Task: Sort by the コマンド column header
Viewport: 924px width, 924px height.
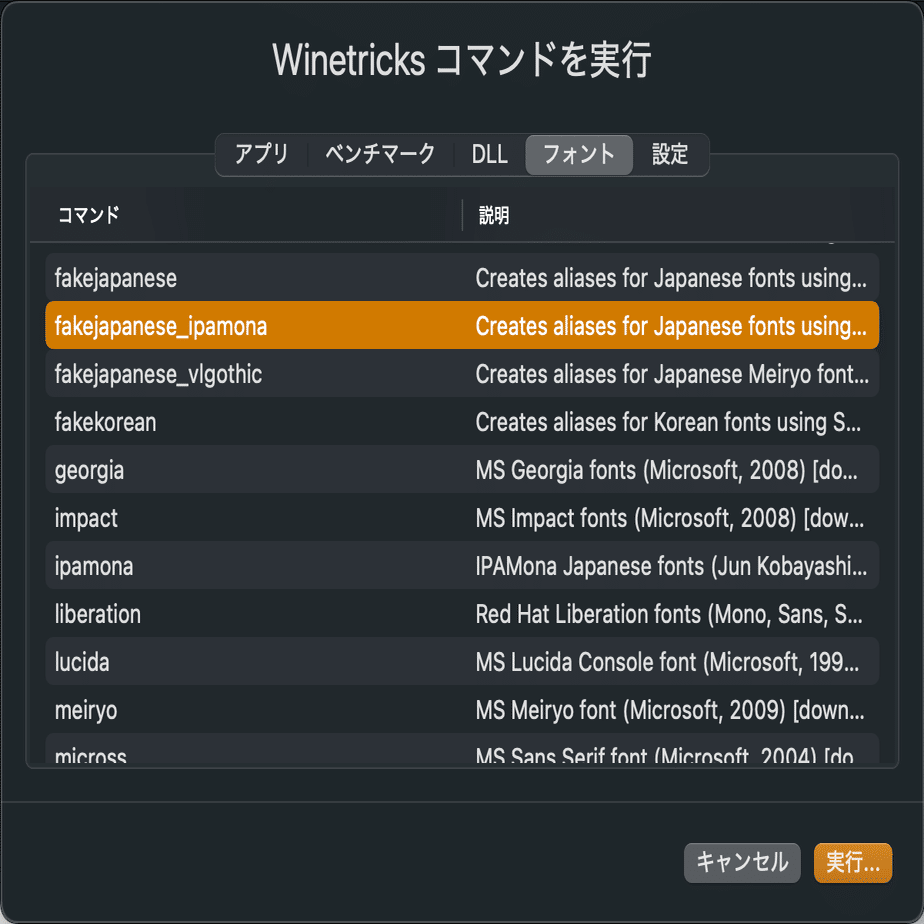Action: 250,215
